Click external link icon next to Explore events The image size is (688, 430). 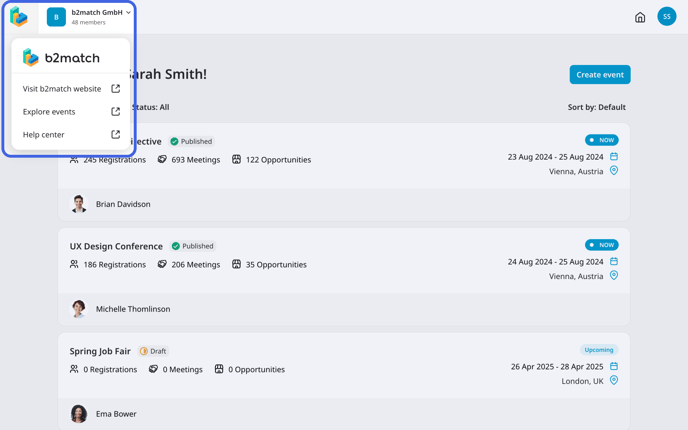point(116,112)
